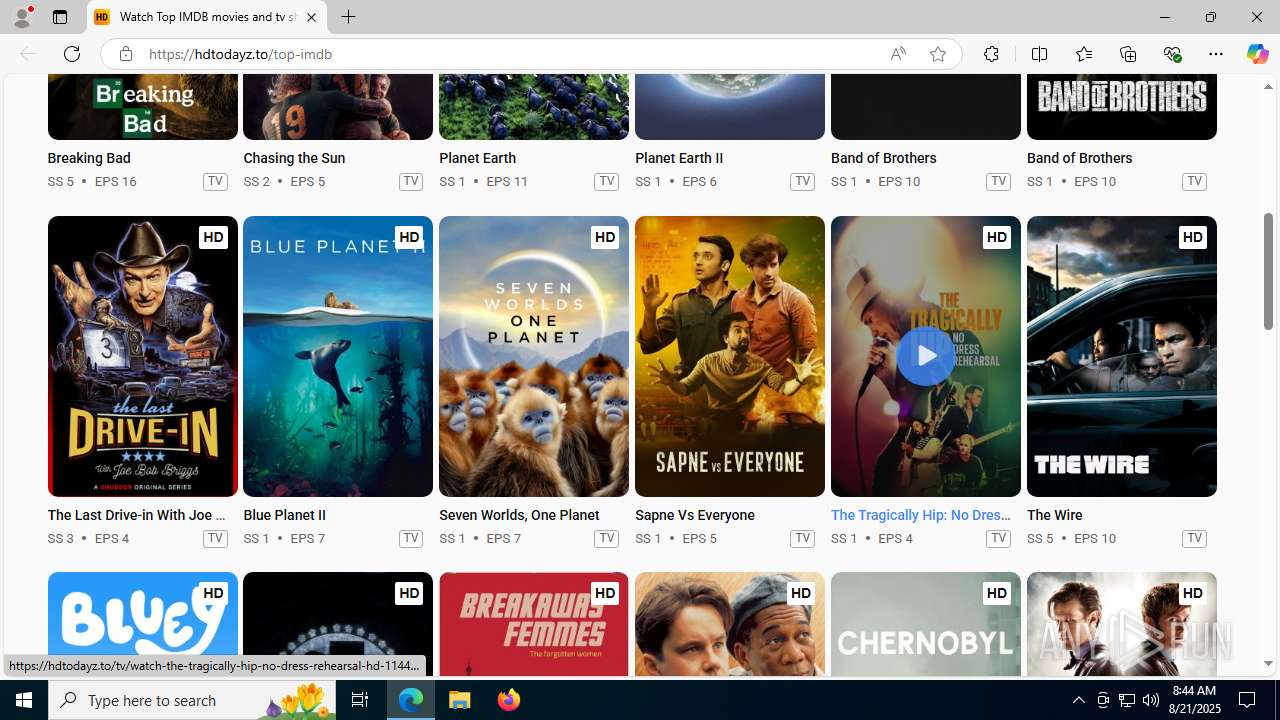Viewport: 1280px width, 720px height.
Task: Open the Chernobyl poster thumbnail
Action: pyautogui.click(x=925, y=625)
